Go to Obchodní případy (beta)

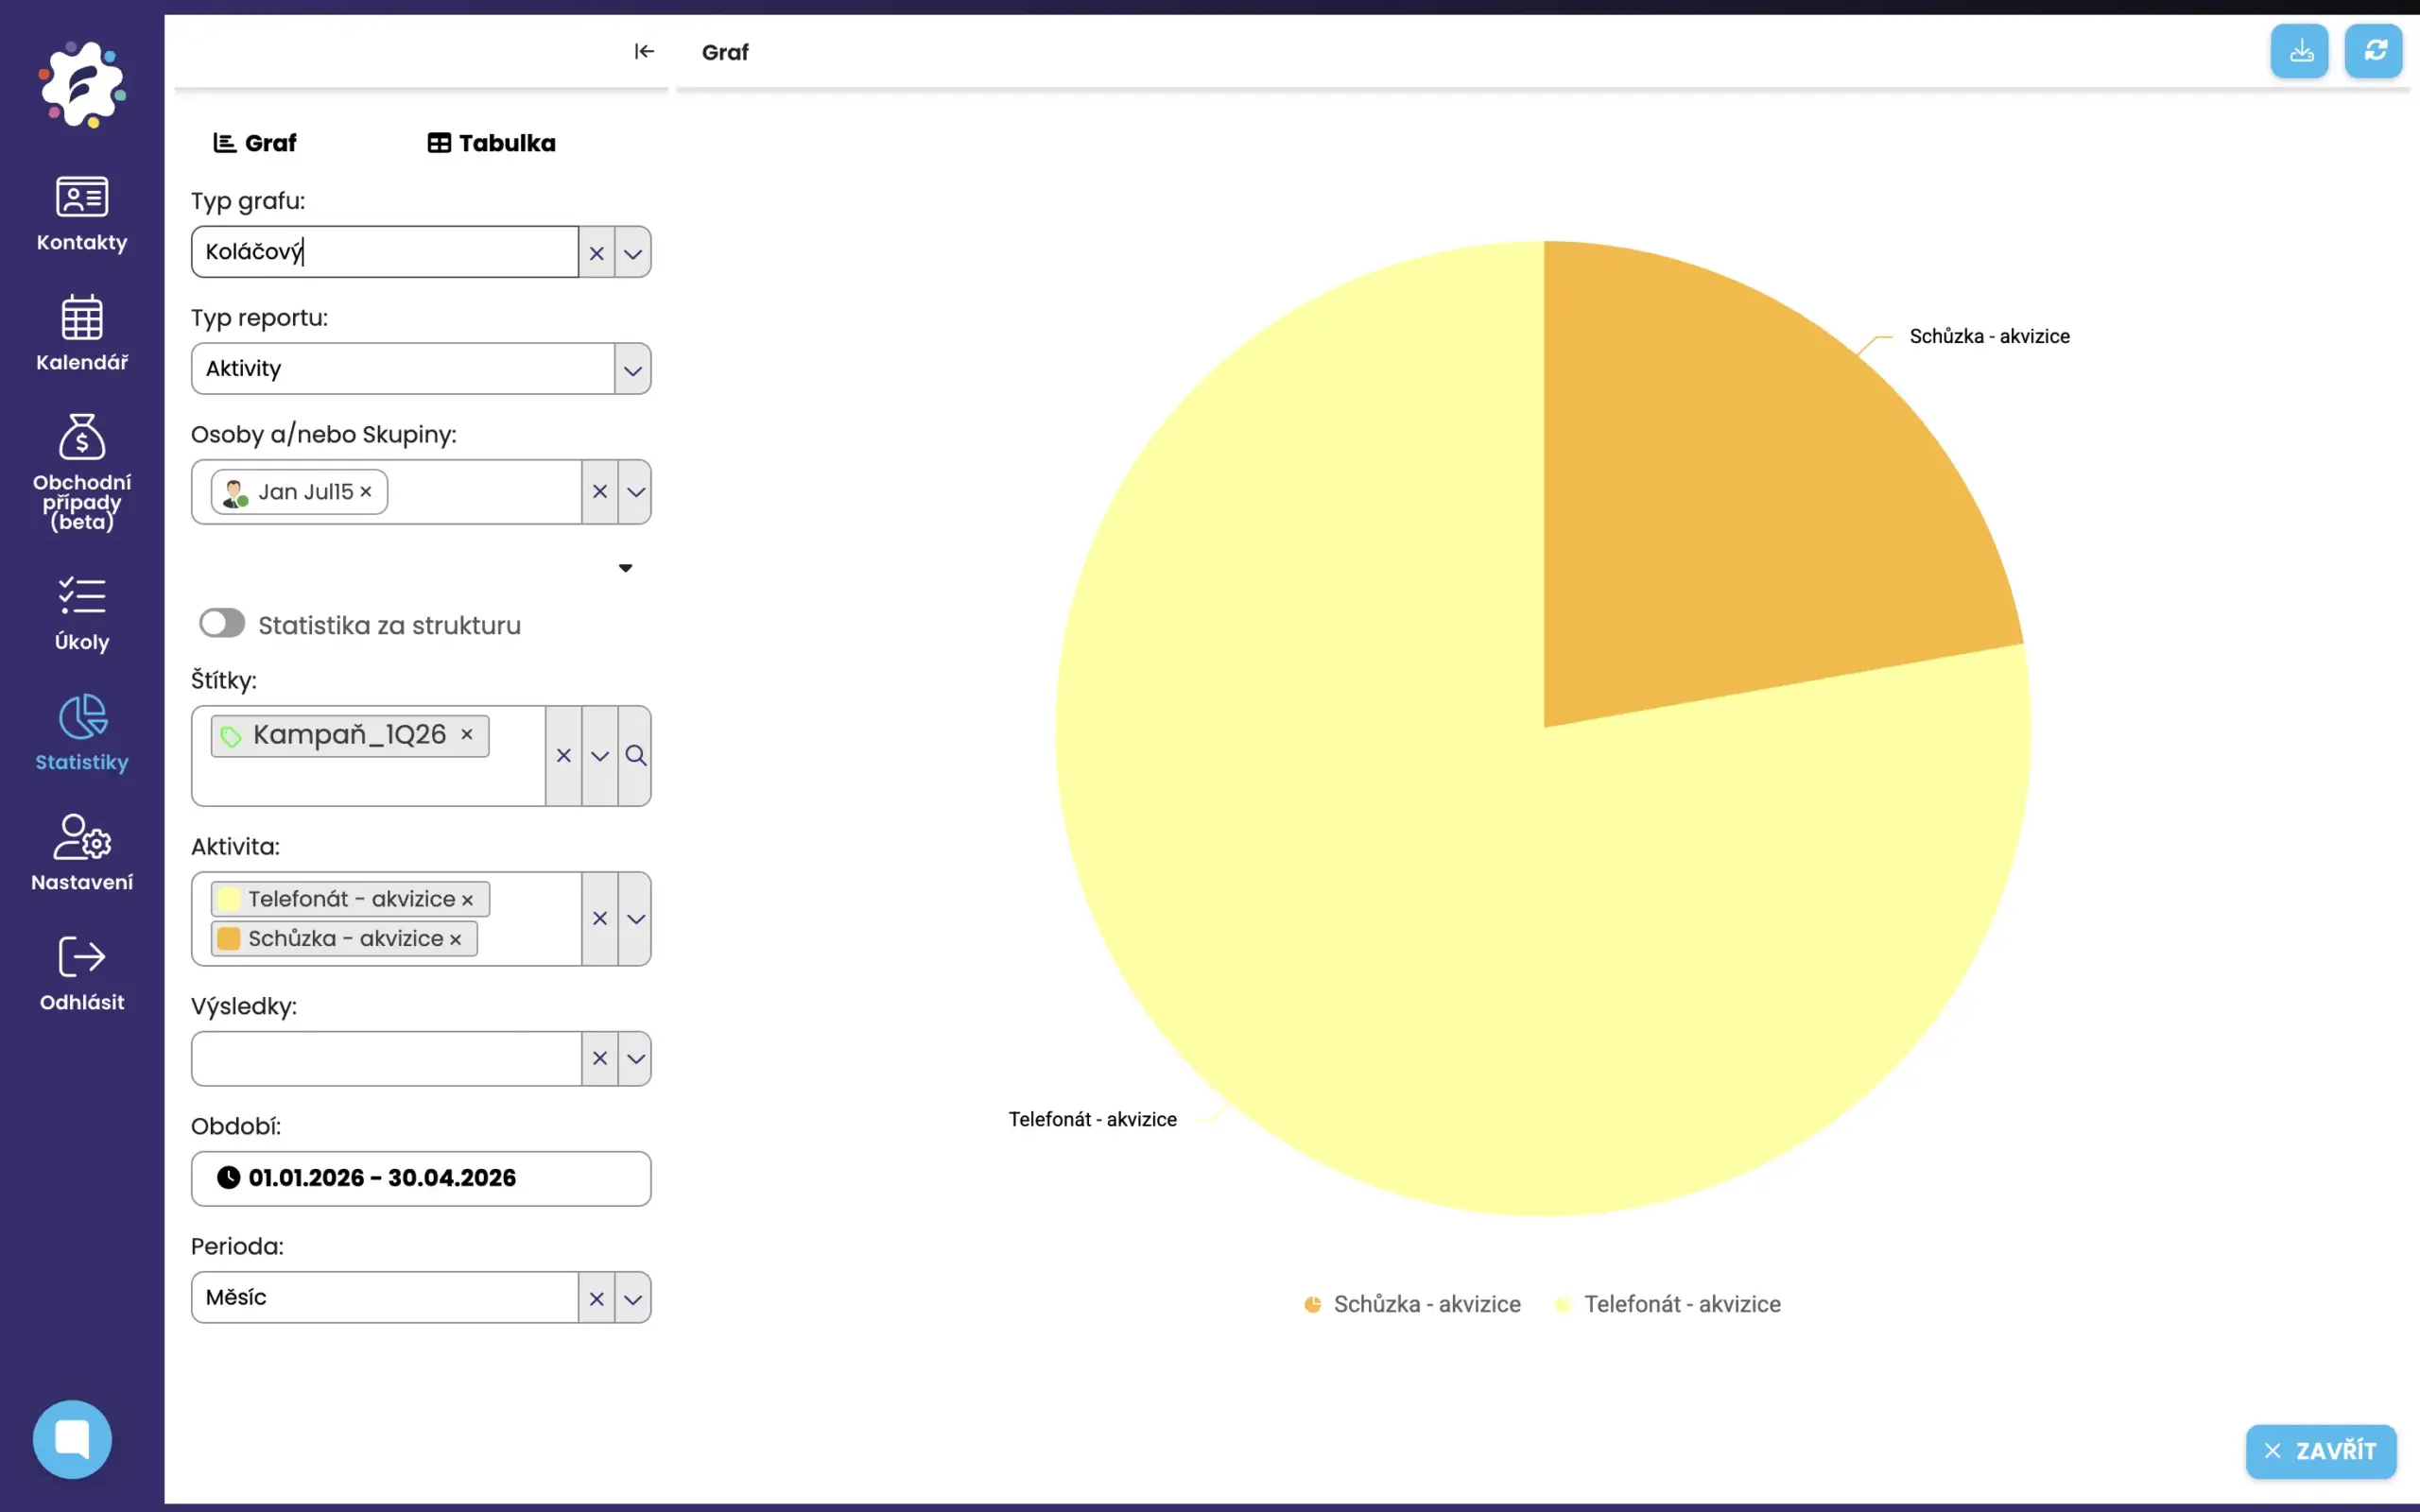coord(82,471)
